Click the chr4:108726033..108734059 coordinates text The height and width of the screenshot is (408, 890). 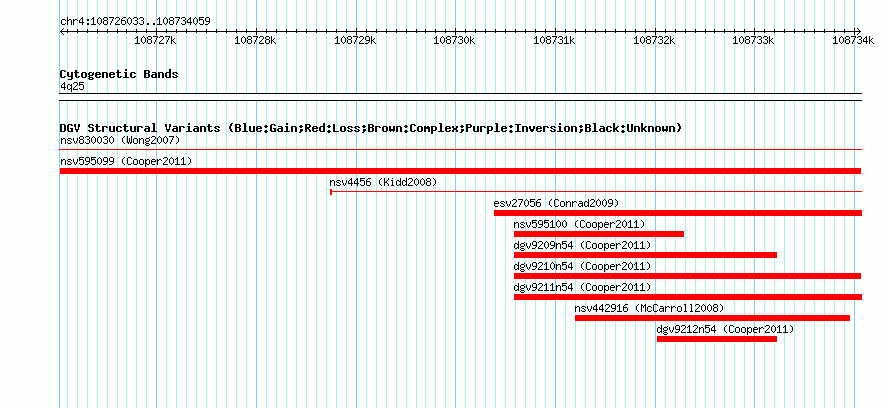point(135,22)
